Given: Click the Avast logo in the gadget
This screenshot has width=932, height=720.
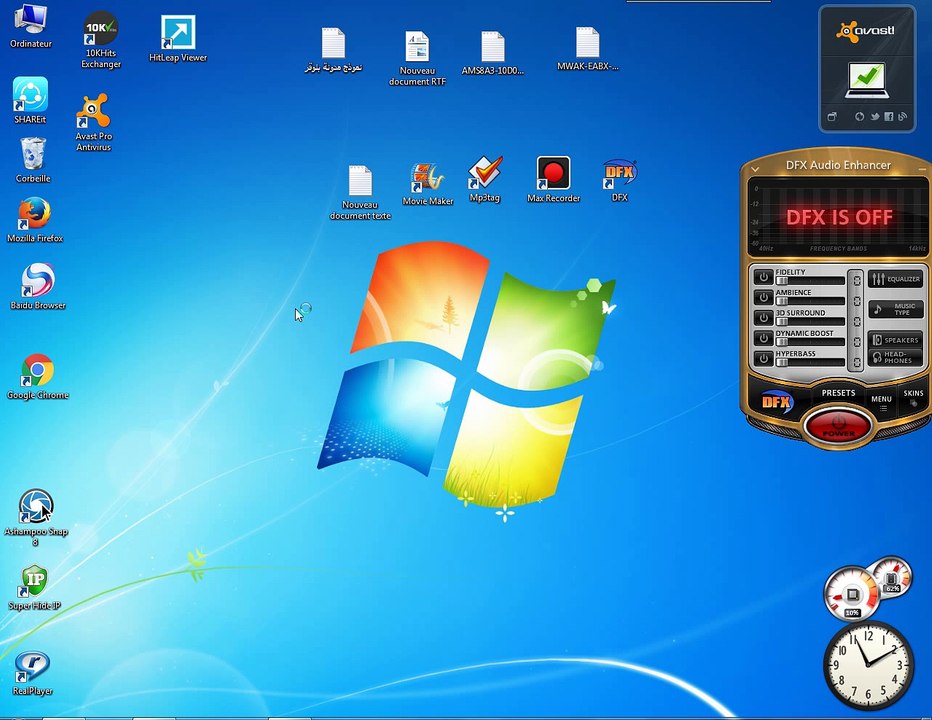Looking at the screenshot, I should click(x=865, y=31).
